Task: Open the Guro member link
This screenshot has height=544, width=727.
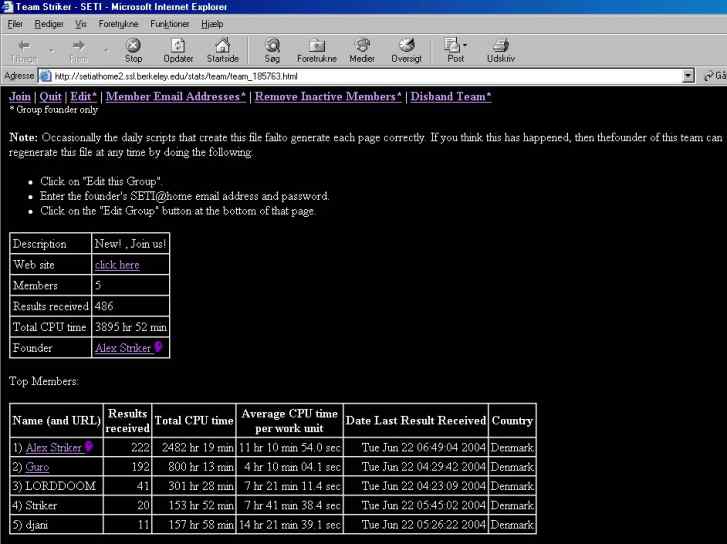Action: [37, 467]
